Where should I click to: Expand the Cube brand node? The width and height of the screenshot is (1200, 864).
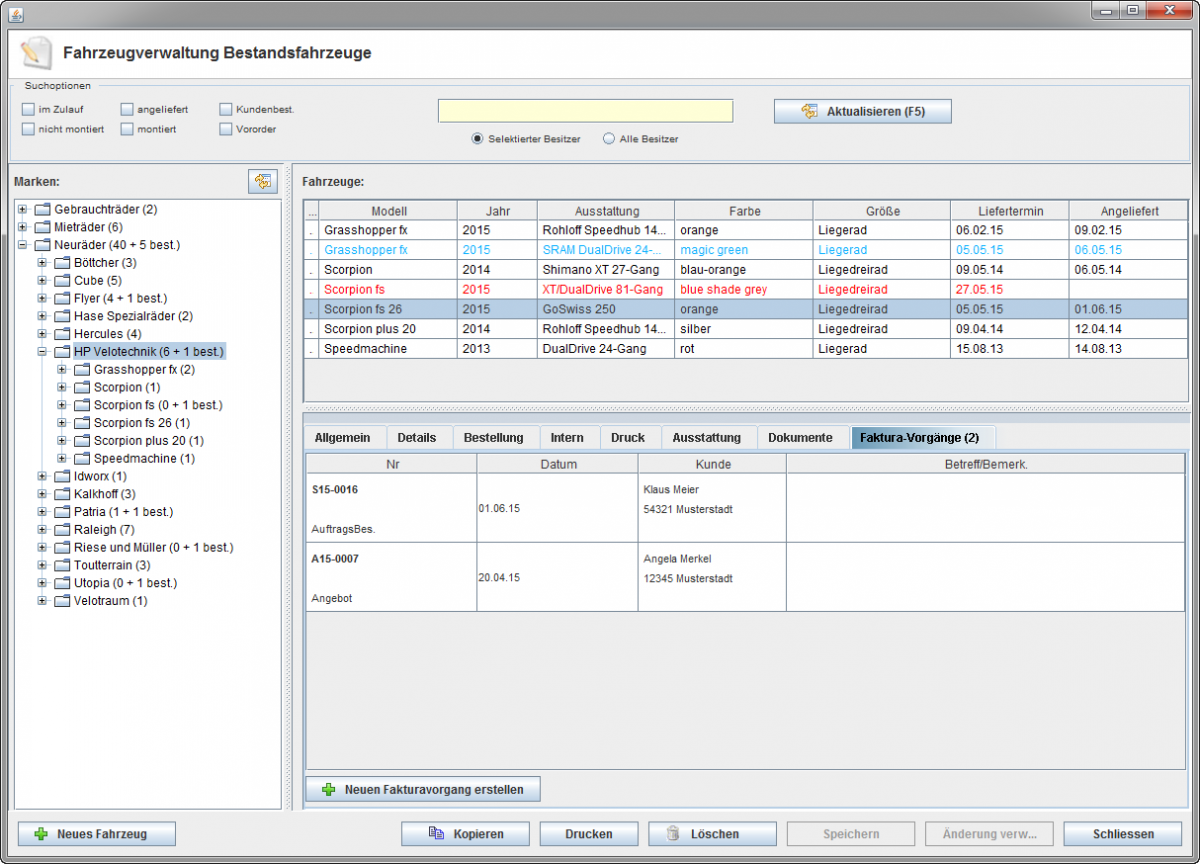(42, 281)
